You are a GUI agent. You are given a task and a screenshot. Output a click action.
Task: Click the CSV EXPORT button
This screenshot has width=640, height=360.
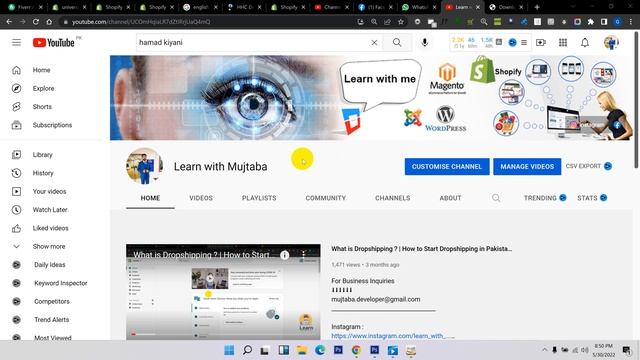pyautogui.click(x=589, y=166)
